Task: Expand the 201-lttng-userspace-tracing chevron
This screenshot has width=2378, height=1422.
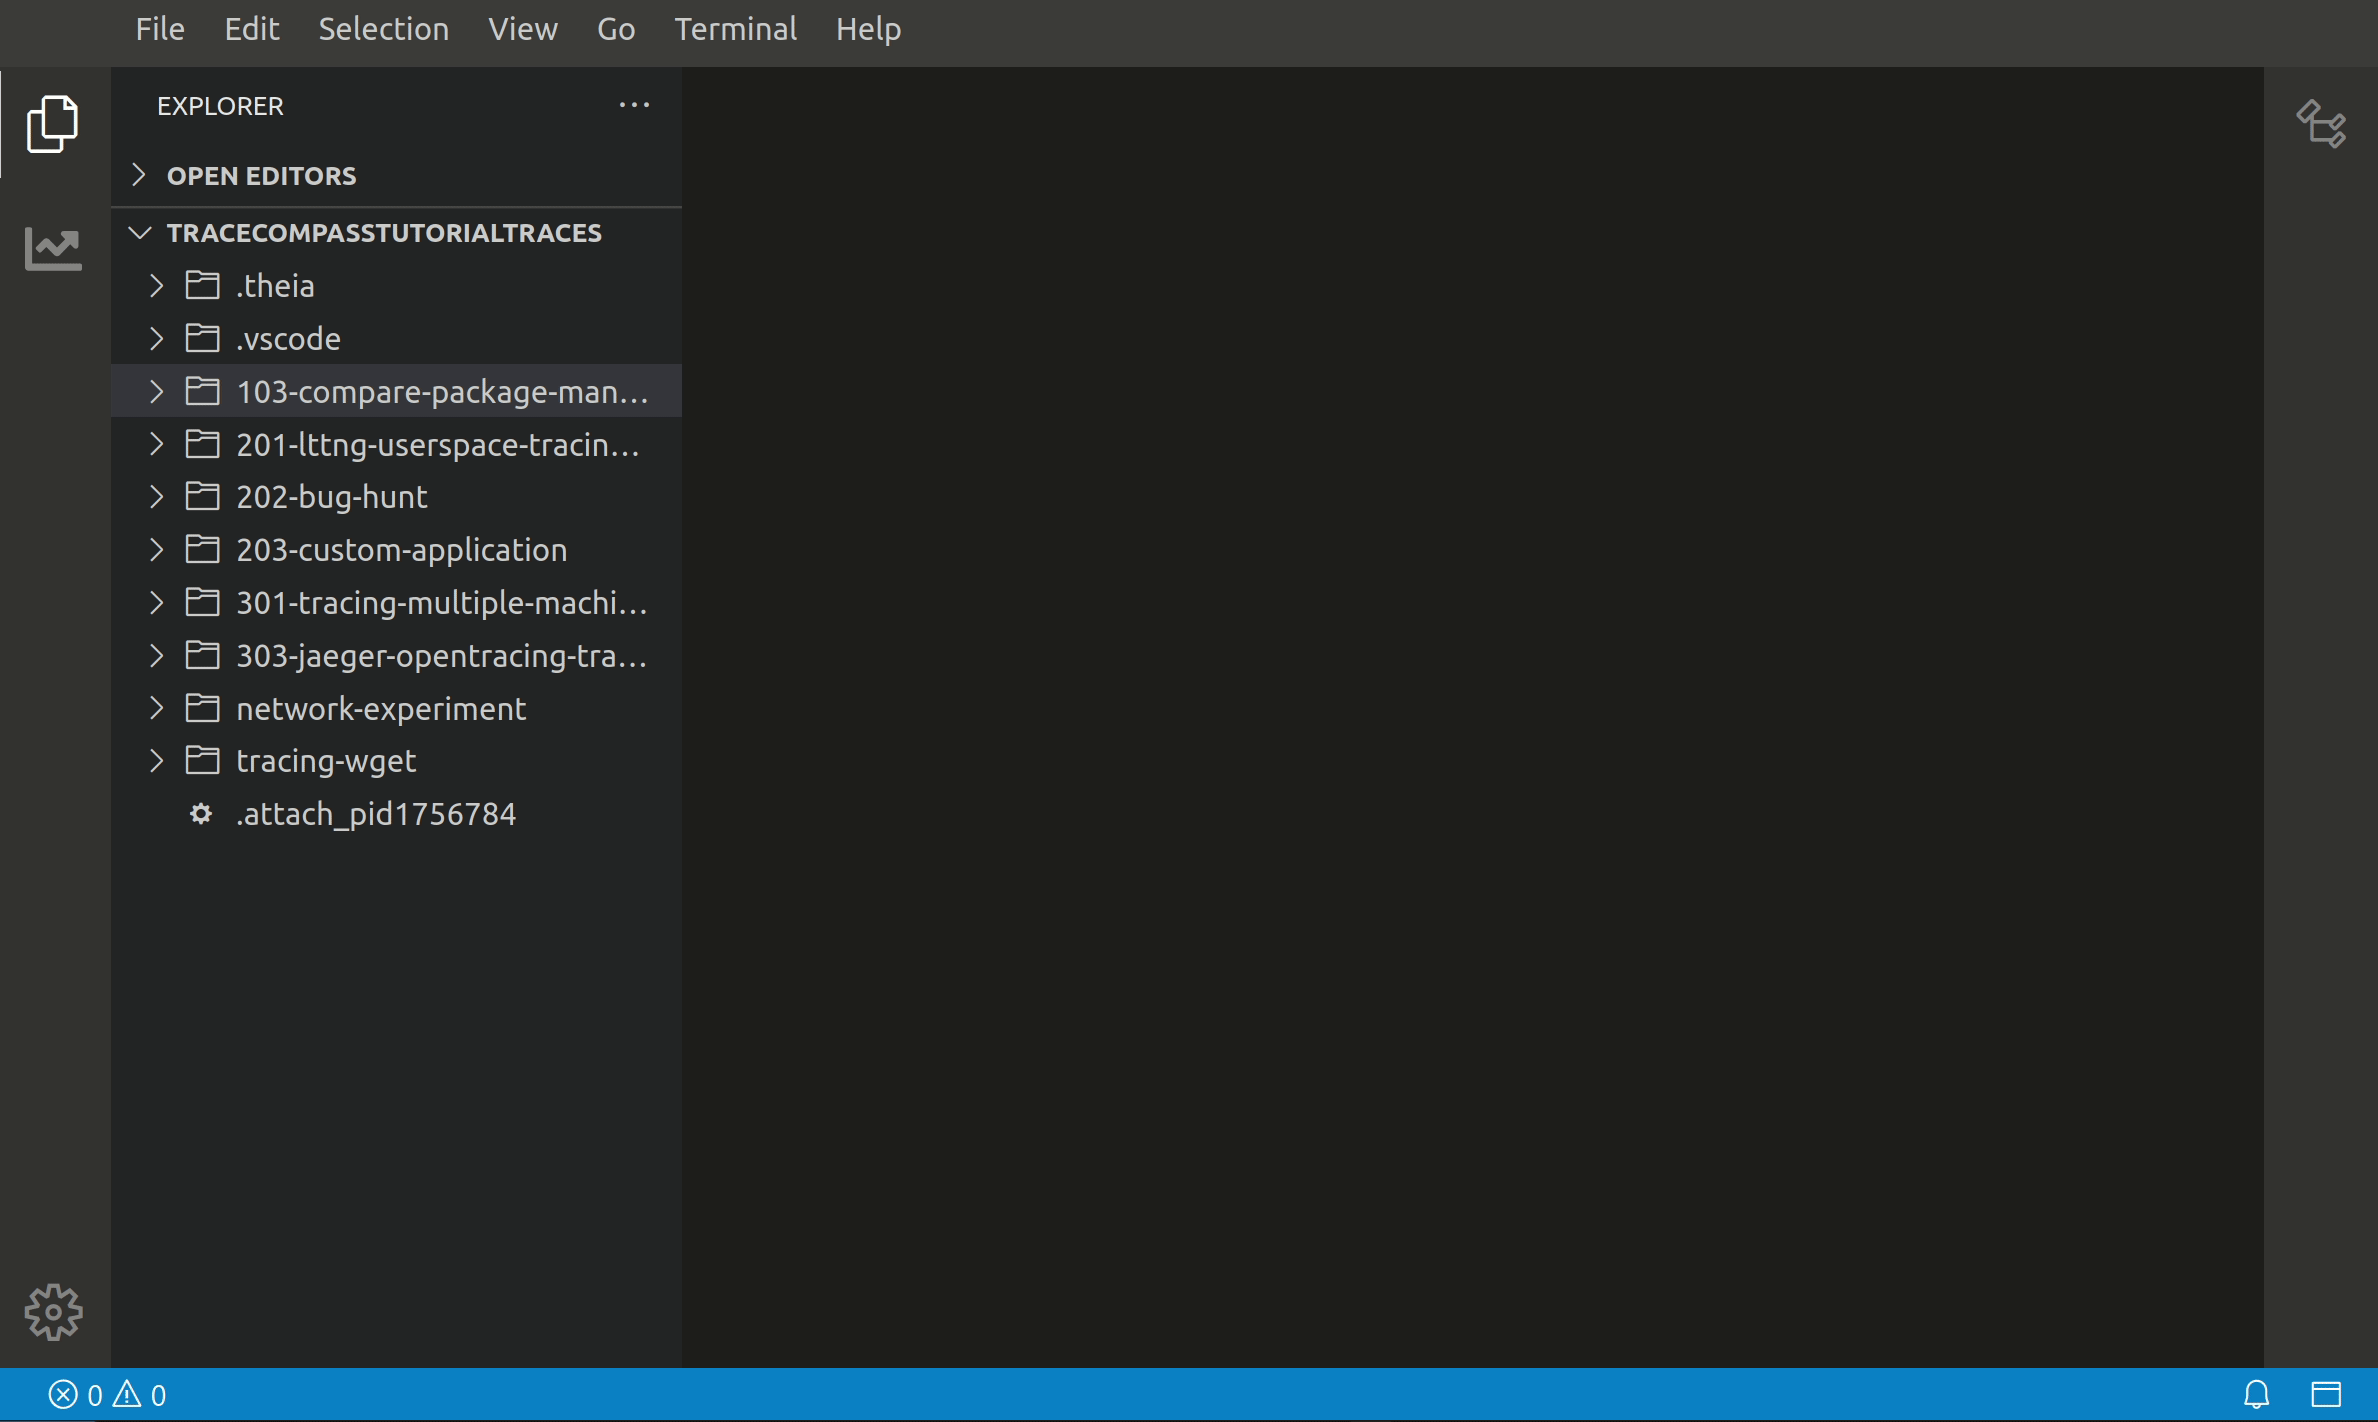Action: [156, 444]
